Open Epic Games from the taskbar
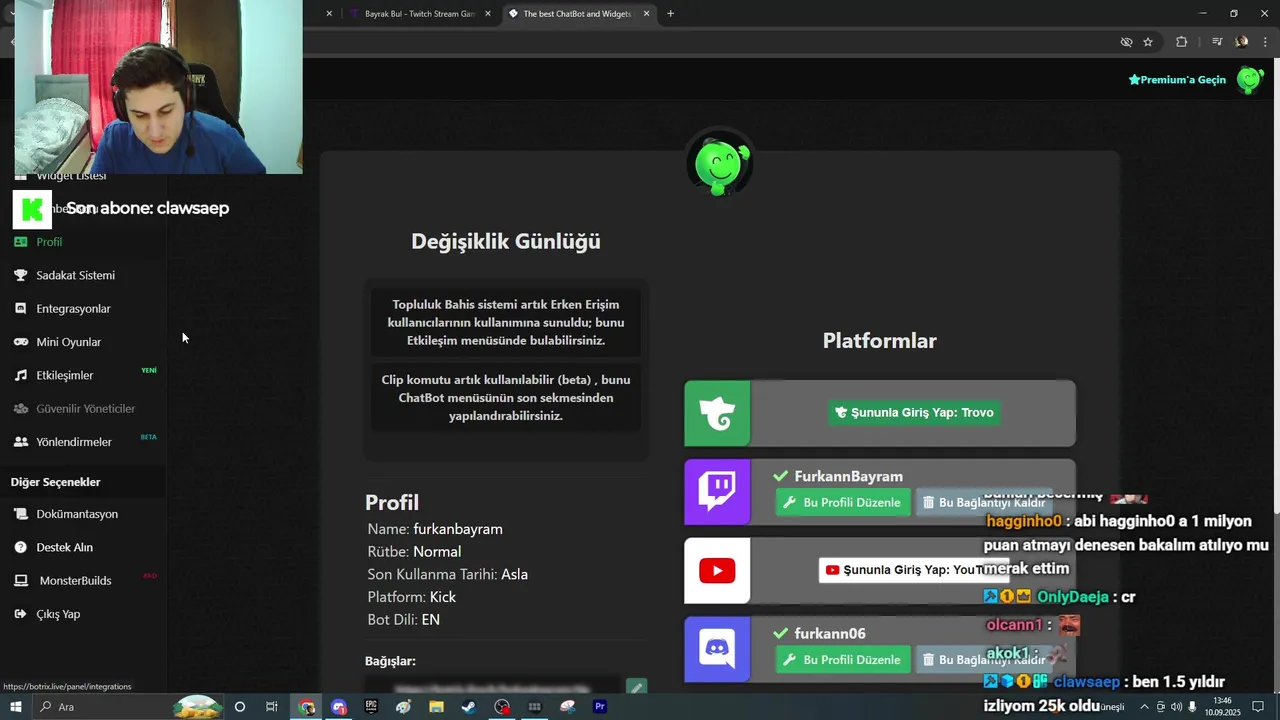 pos(371,707)
